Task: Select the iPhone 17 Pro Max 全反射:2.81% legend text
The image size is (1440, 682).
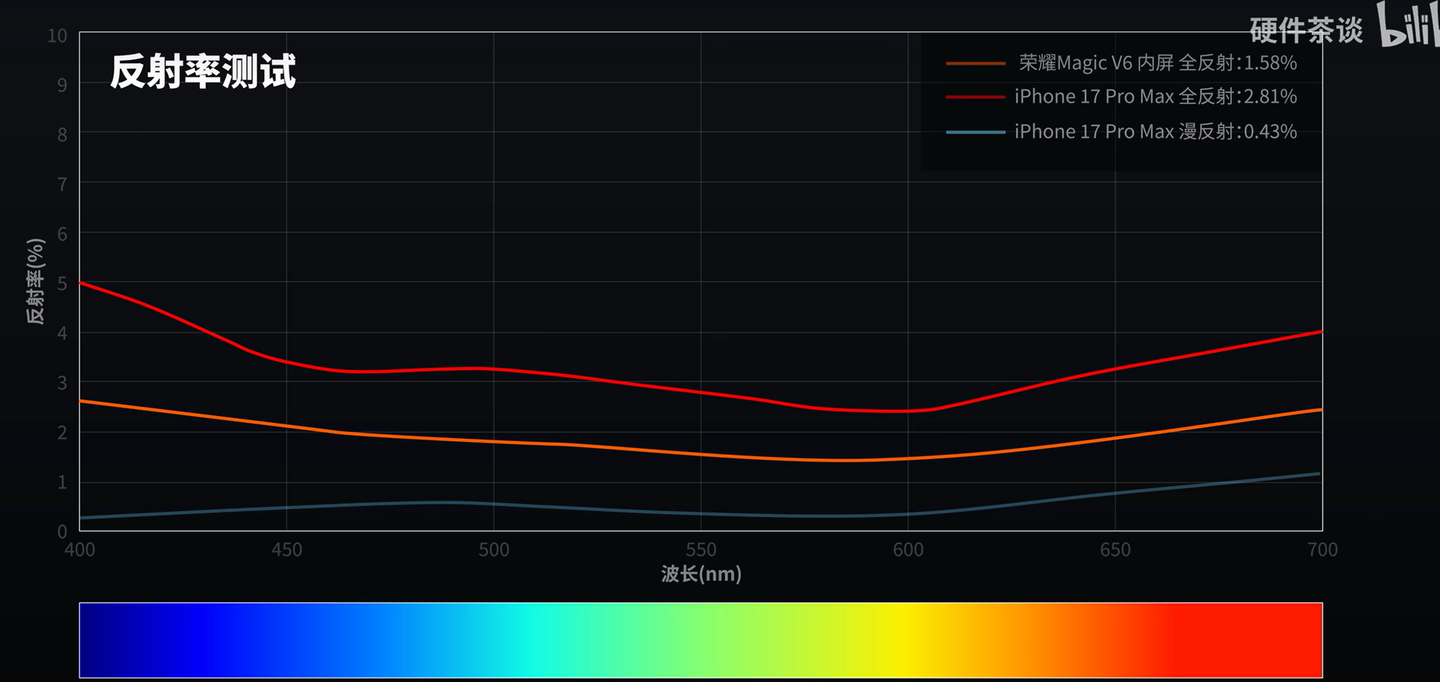Action: (x=1156, y=97)
